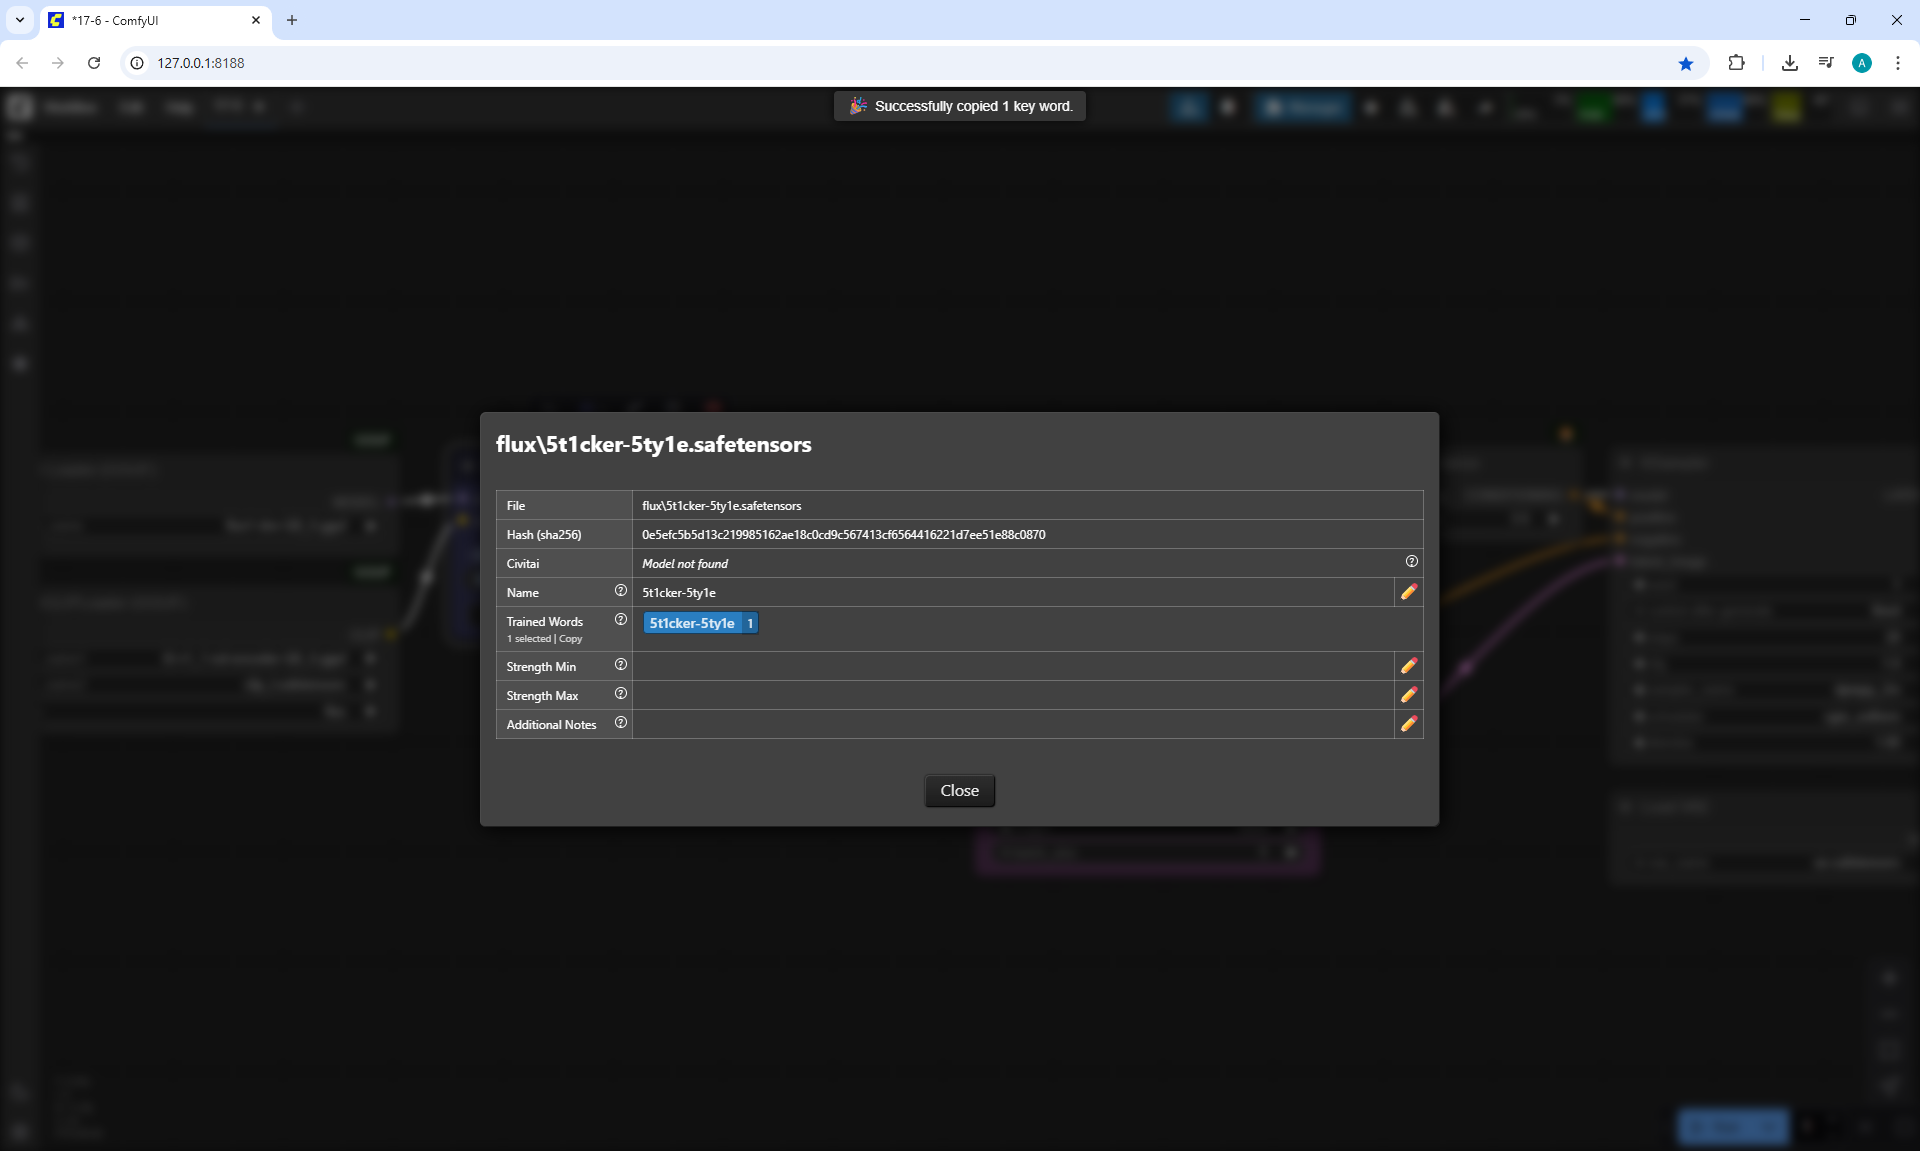
Task: Click help icon next to Strength Min
Action: click(x=620, y=665)
